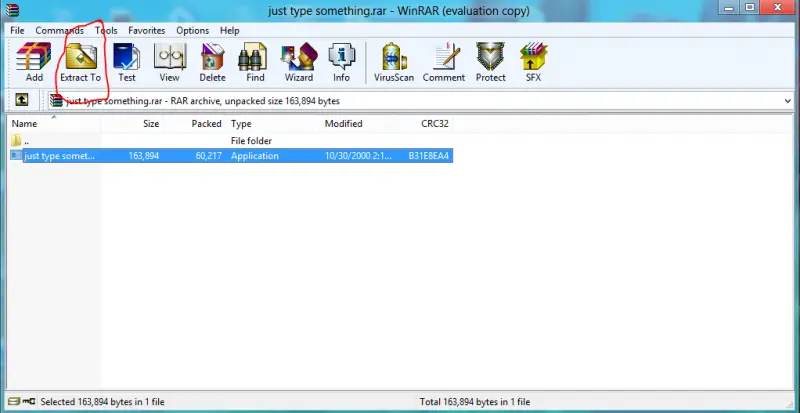
Task: Open the Favorites menu
Action: (146, 31)
